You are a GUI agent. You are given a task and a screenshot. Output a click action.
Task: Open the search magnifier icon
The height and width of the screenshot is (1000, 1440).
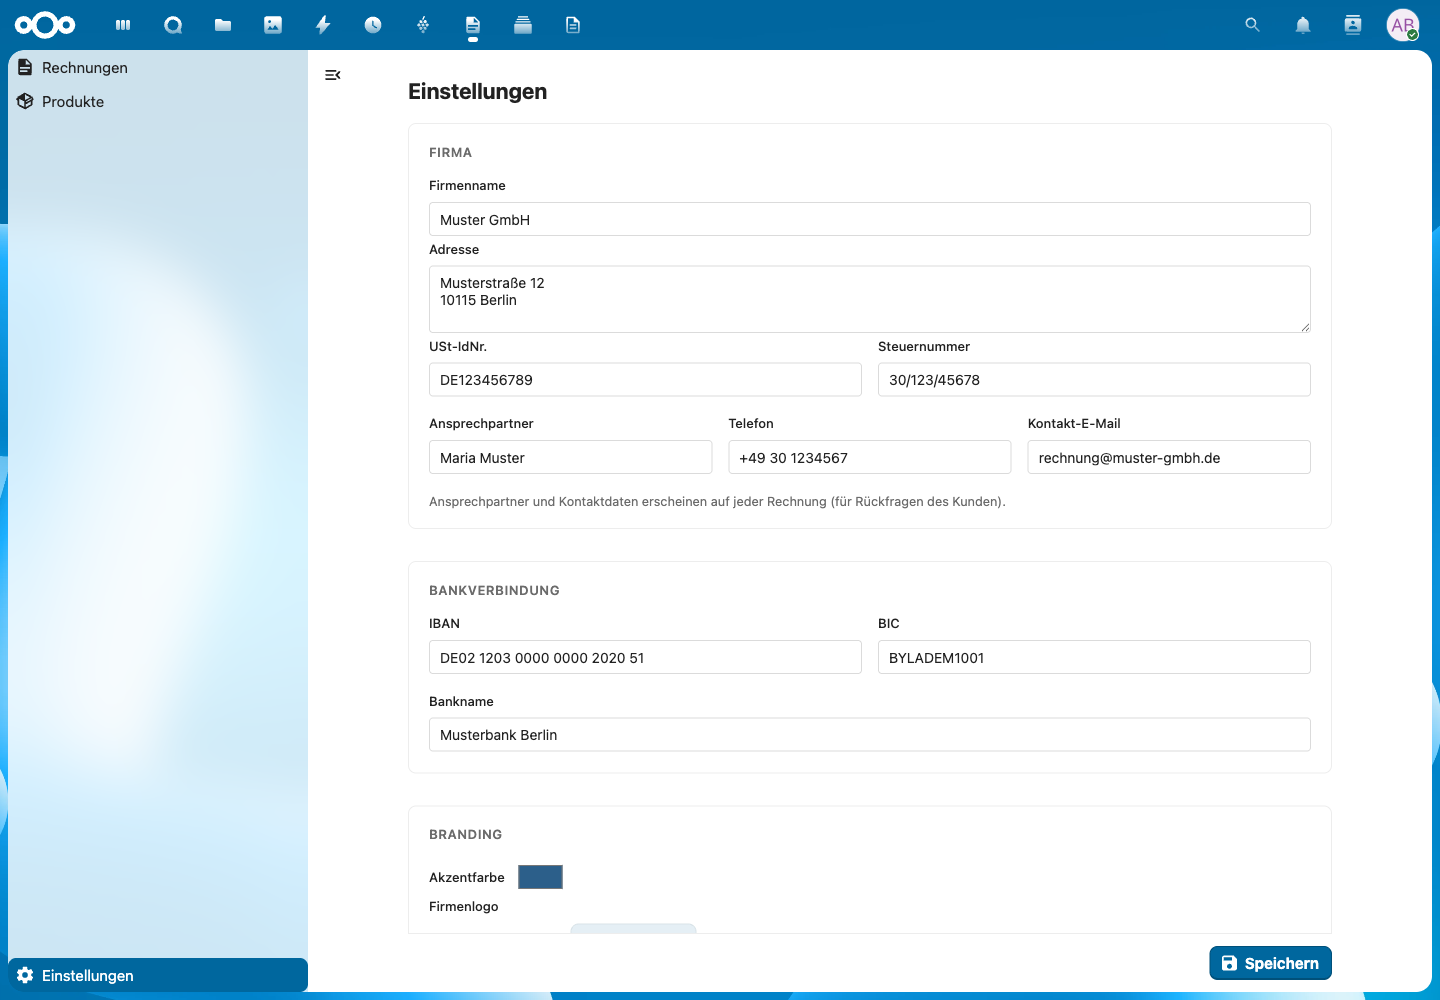(x=1252, y=25)
